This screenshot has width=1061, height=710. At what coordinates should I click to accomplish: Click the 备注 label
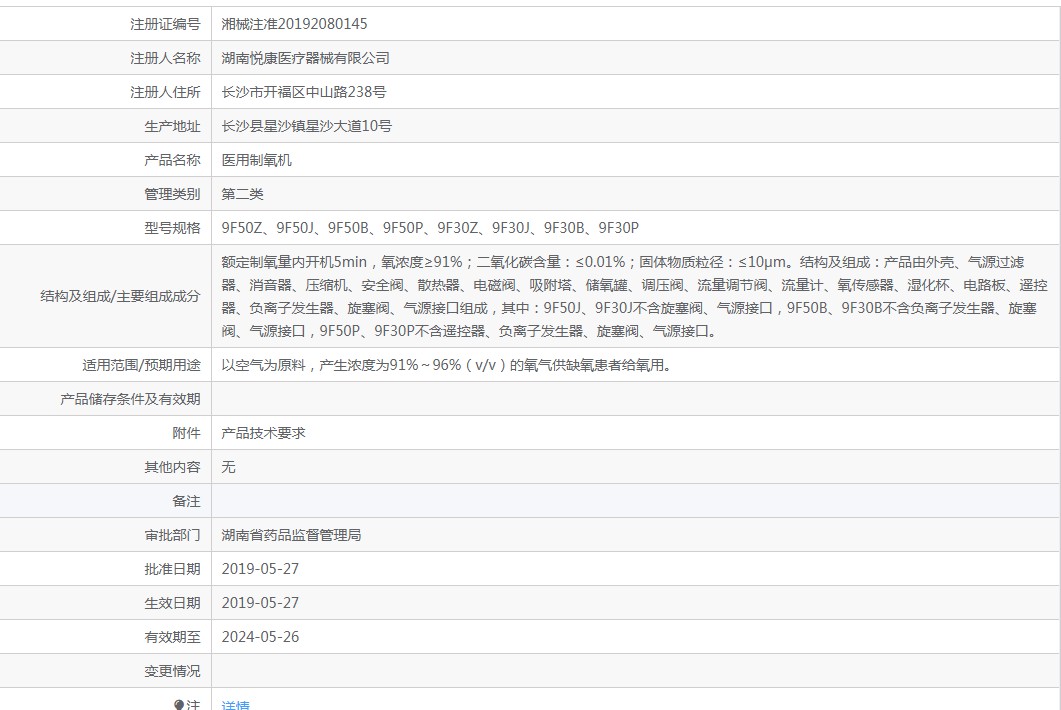186,502
